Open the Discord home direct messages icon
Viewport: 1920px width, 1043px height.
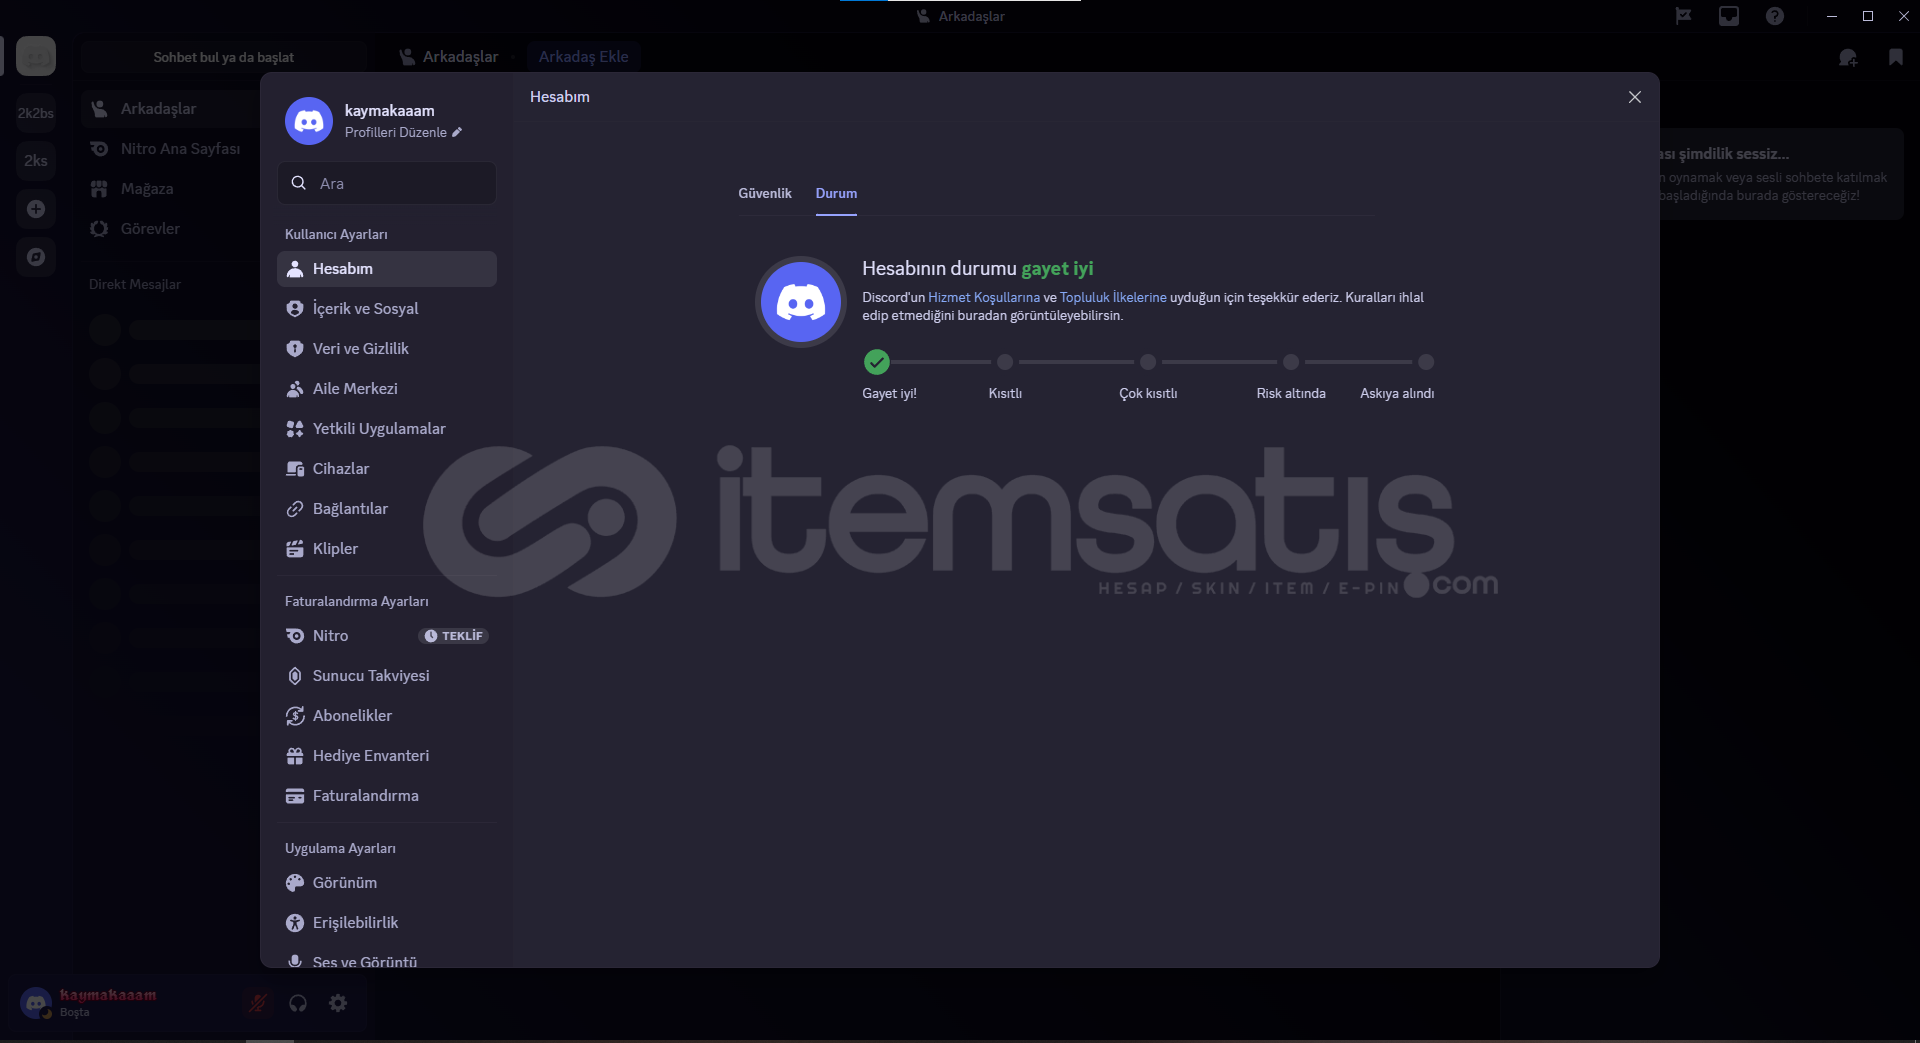[36, 56]
